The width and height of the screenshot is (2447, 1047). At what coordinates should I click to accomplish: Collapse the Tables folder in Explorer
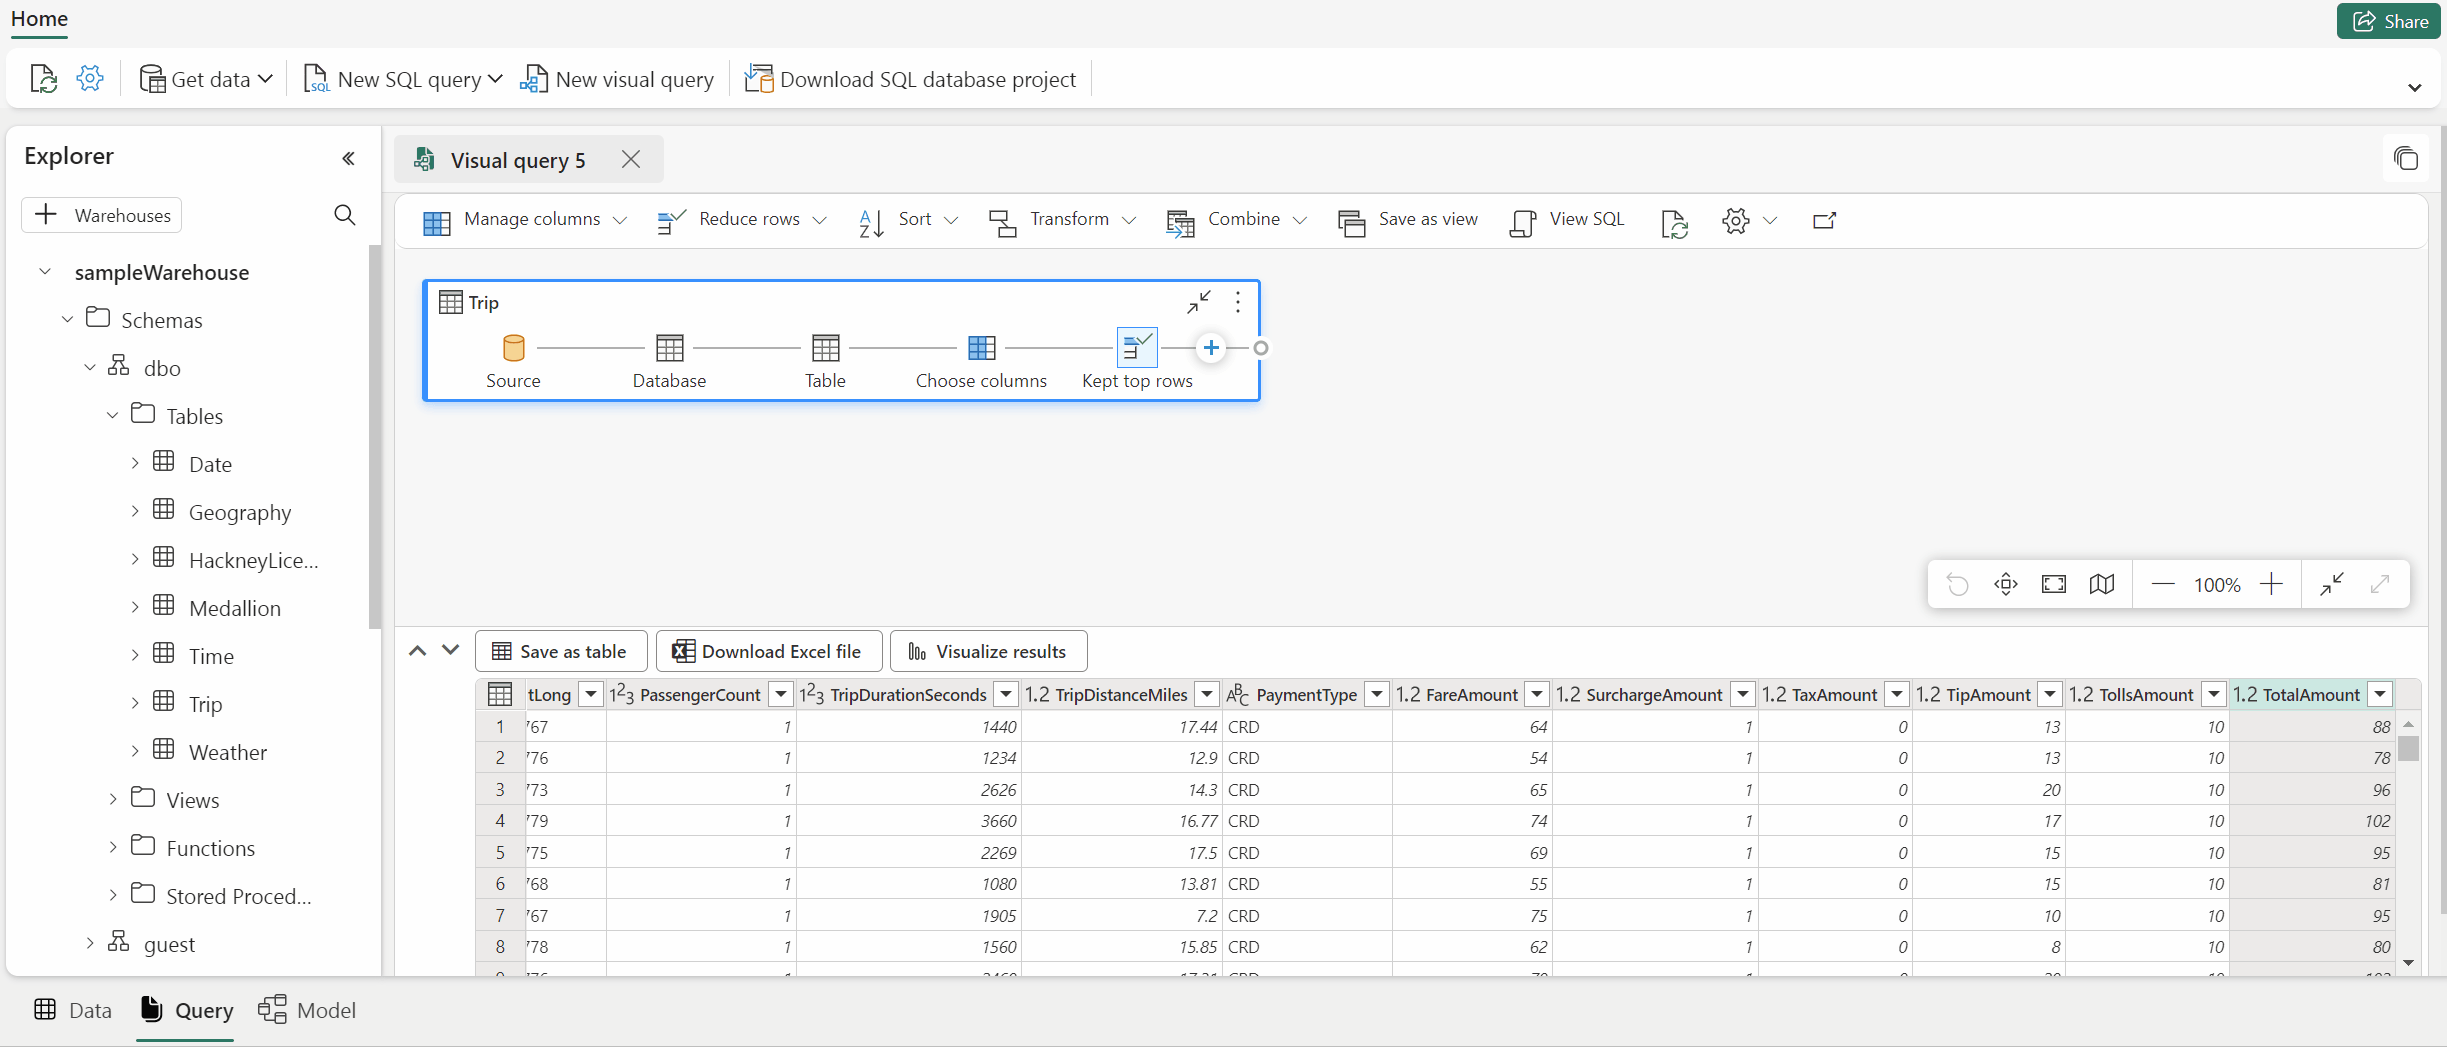tap(111, 415)
